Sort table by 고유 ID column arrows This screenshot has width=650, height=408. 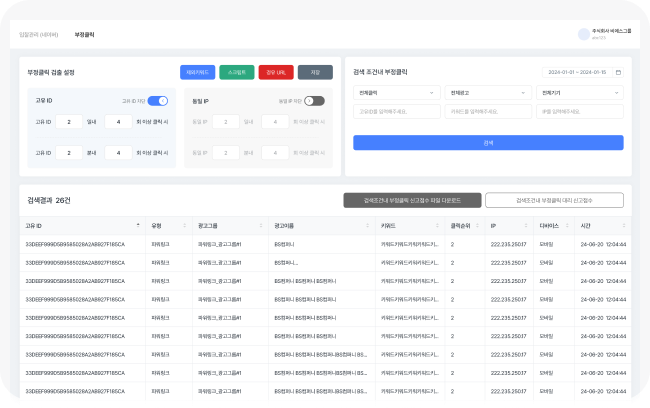[x=139, y=226]
